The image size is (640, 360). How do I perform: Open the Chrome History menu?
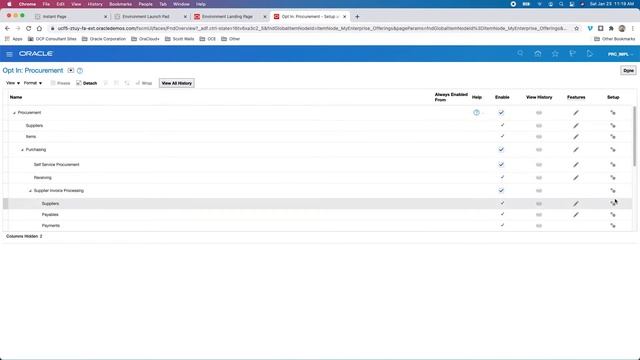[x=95, y=4]
